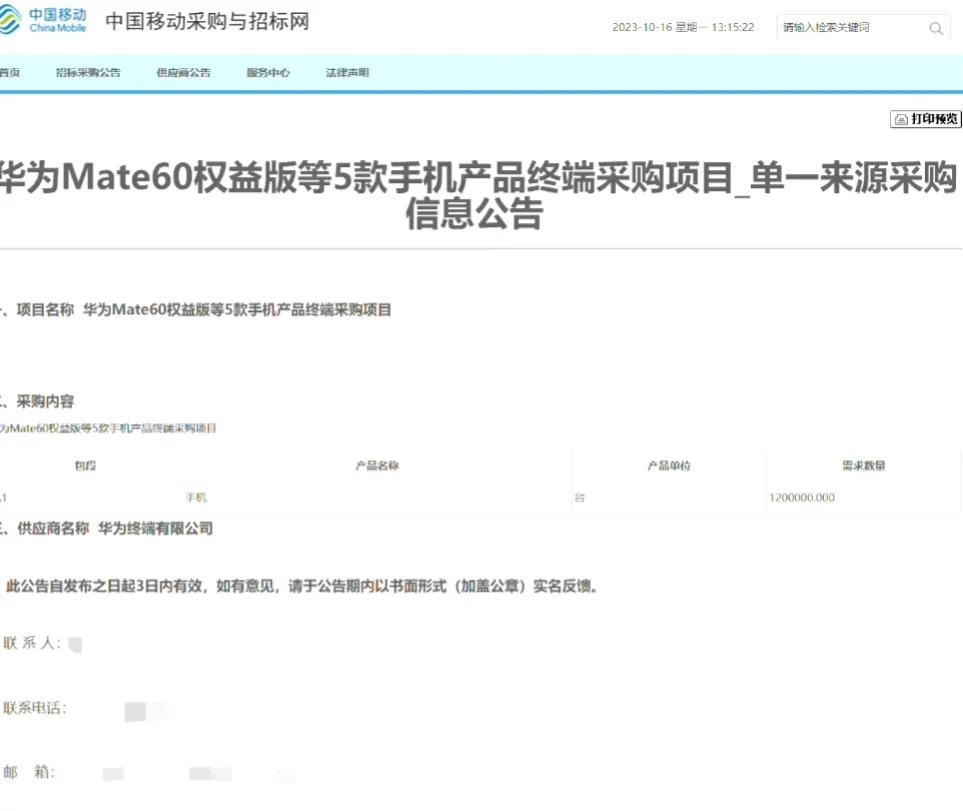The height and width of the screenshot is (811, 963).
Task: Click the 邮箱 email label
Action: (x=29, y=772)
